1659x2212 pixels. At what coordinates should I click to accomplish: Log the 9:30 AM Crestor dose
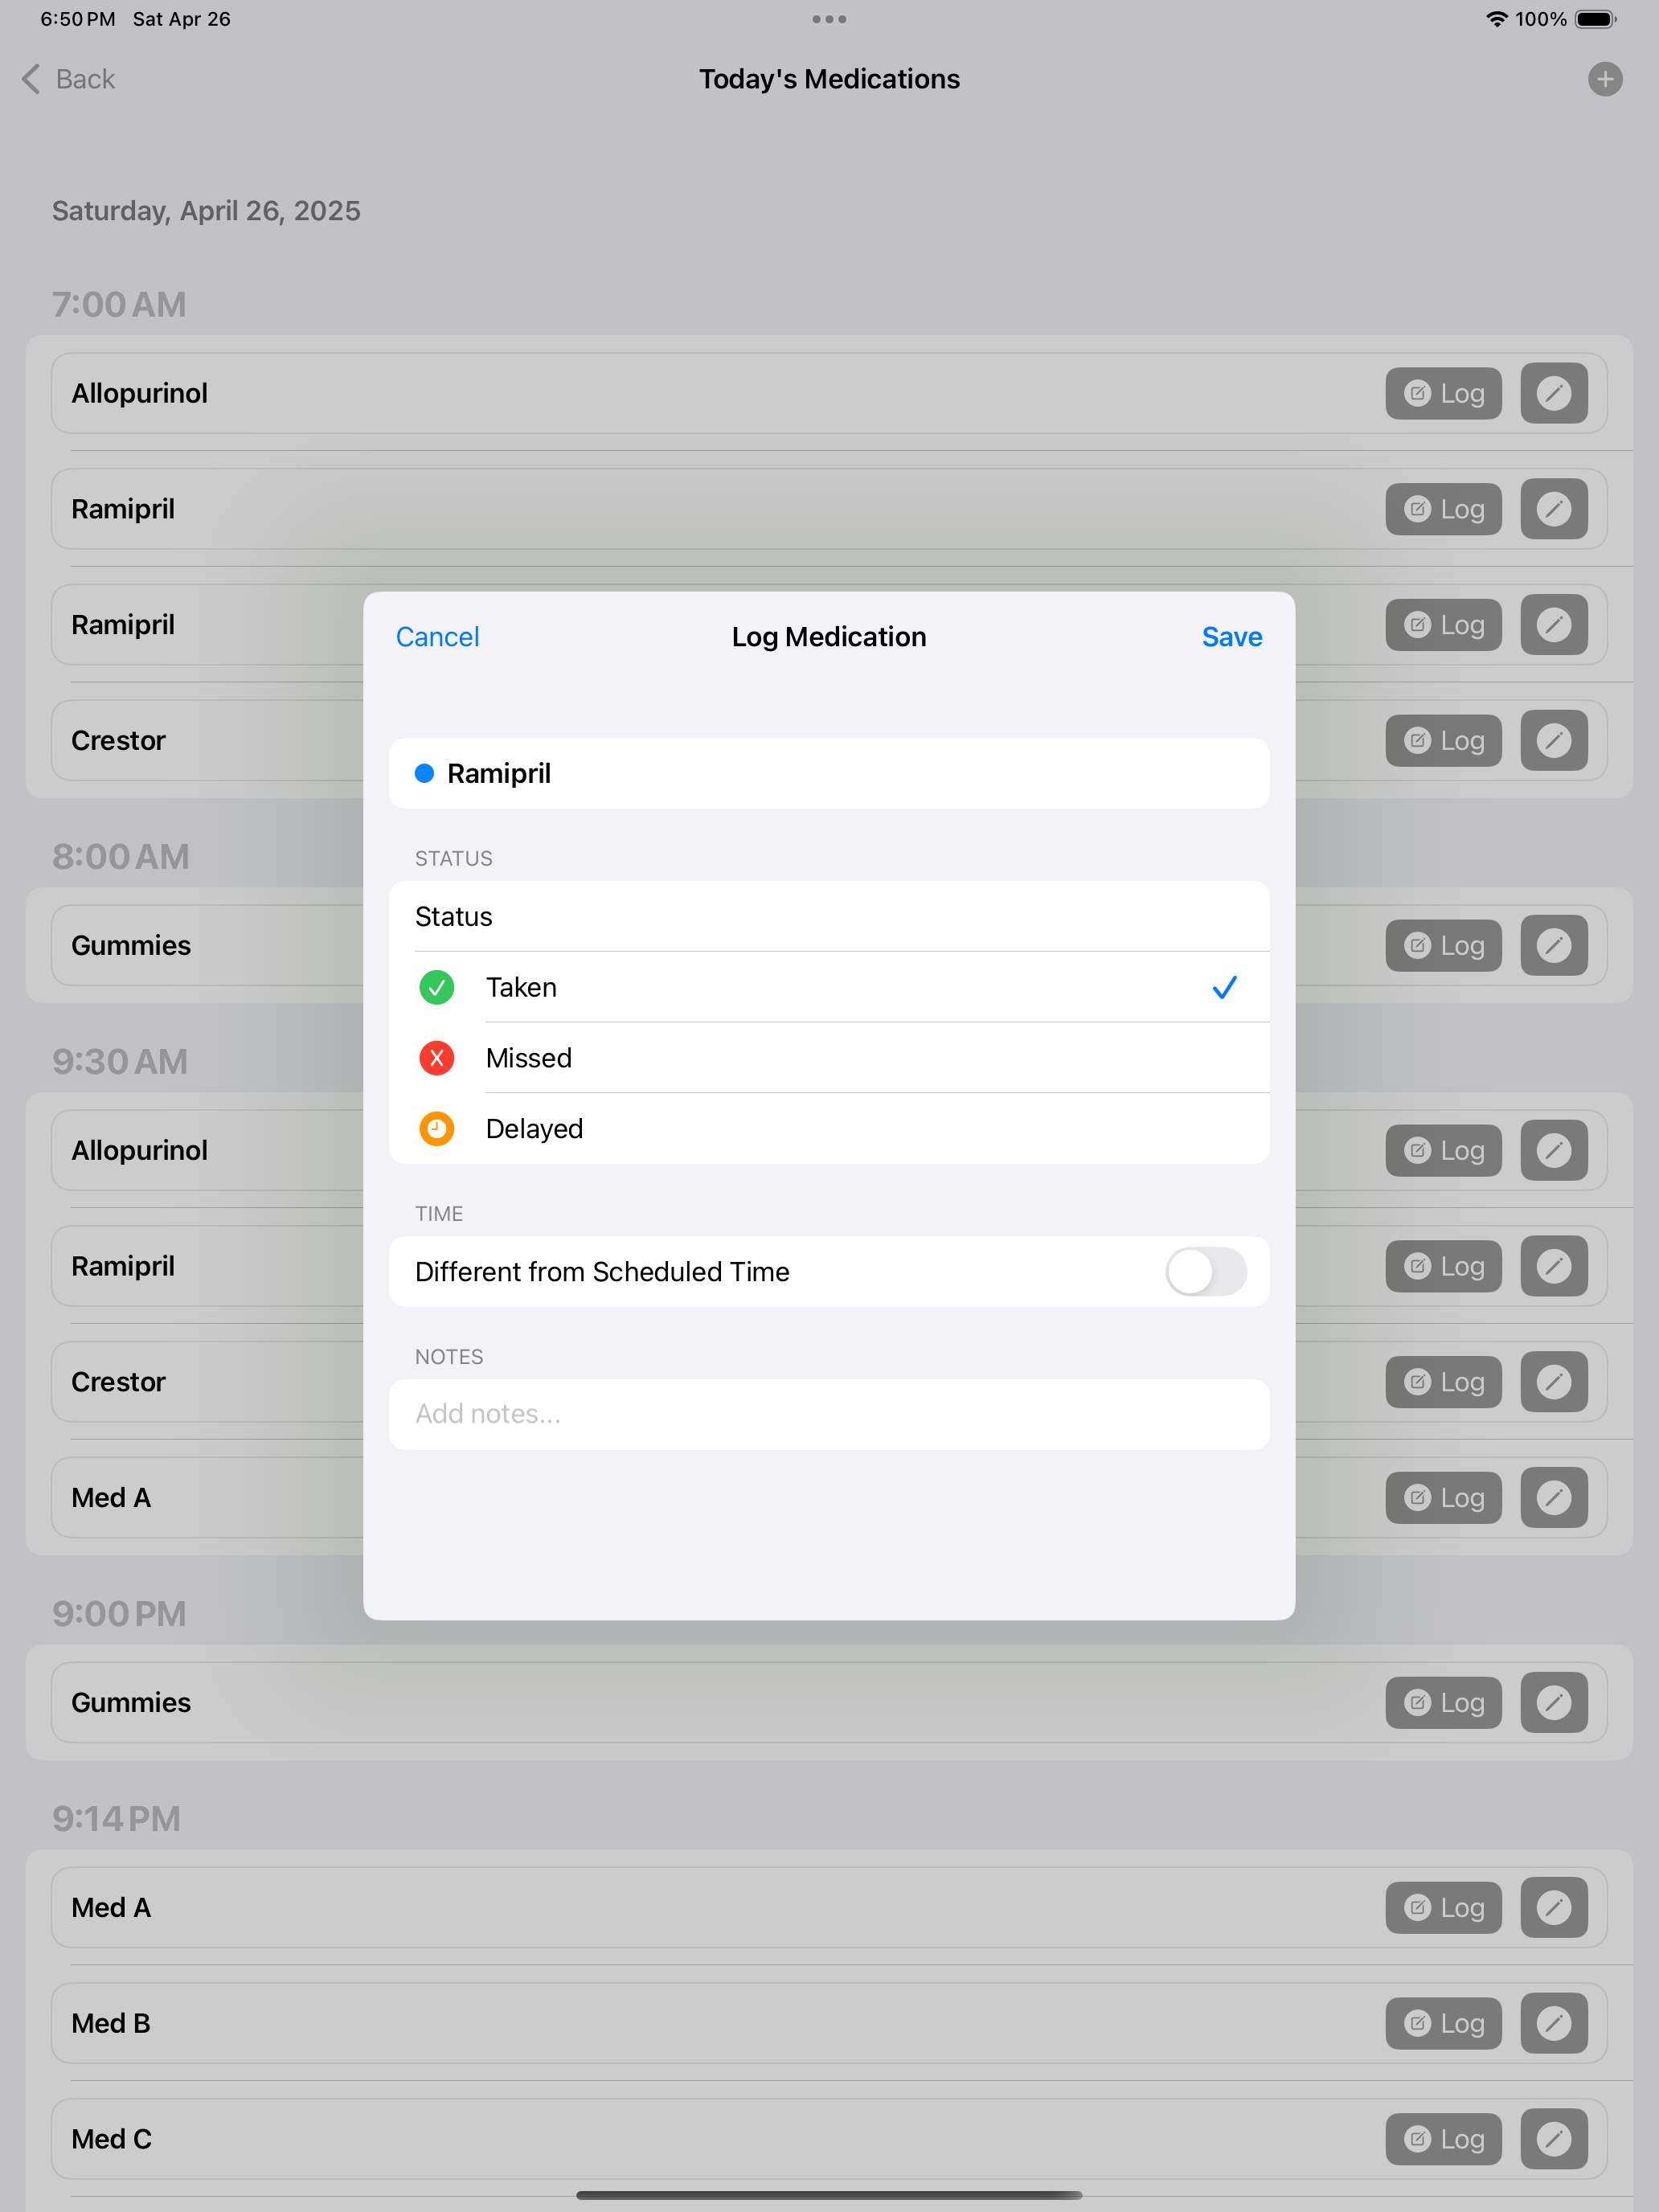click(x=1443, y=1382)
